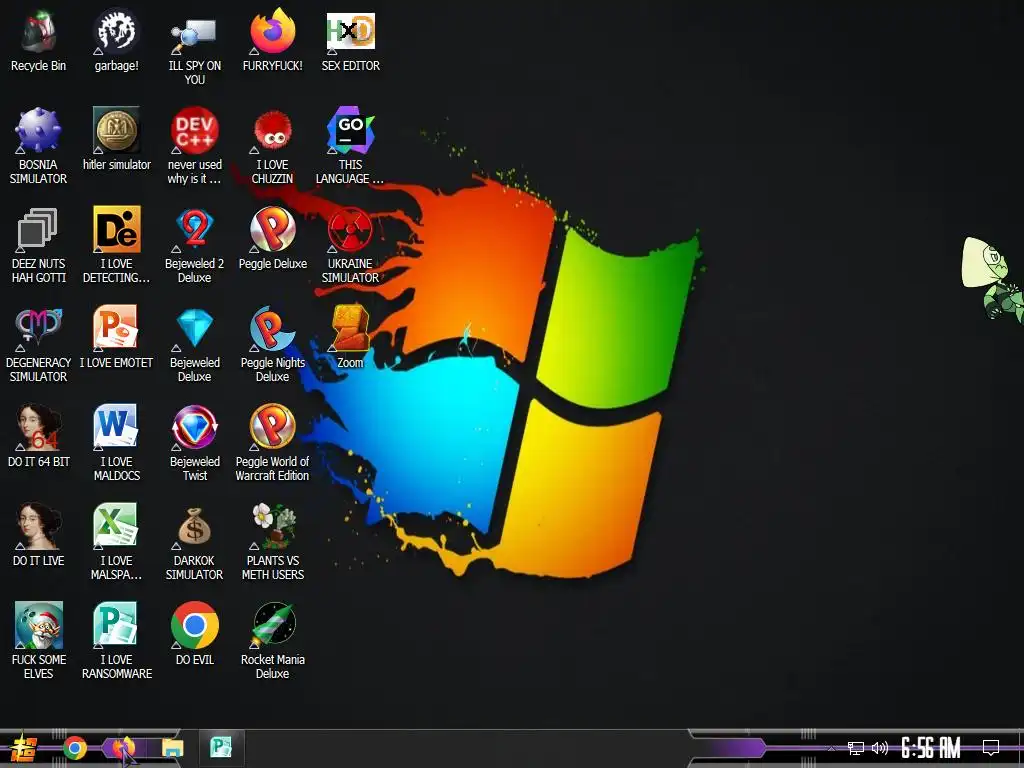
Task: Click the 6:56 AM taskbar clock
Action: pyautogui.click(x=931, y=748)
